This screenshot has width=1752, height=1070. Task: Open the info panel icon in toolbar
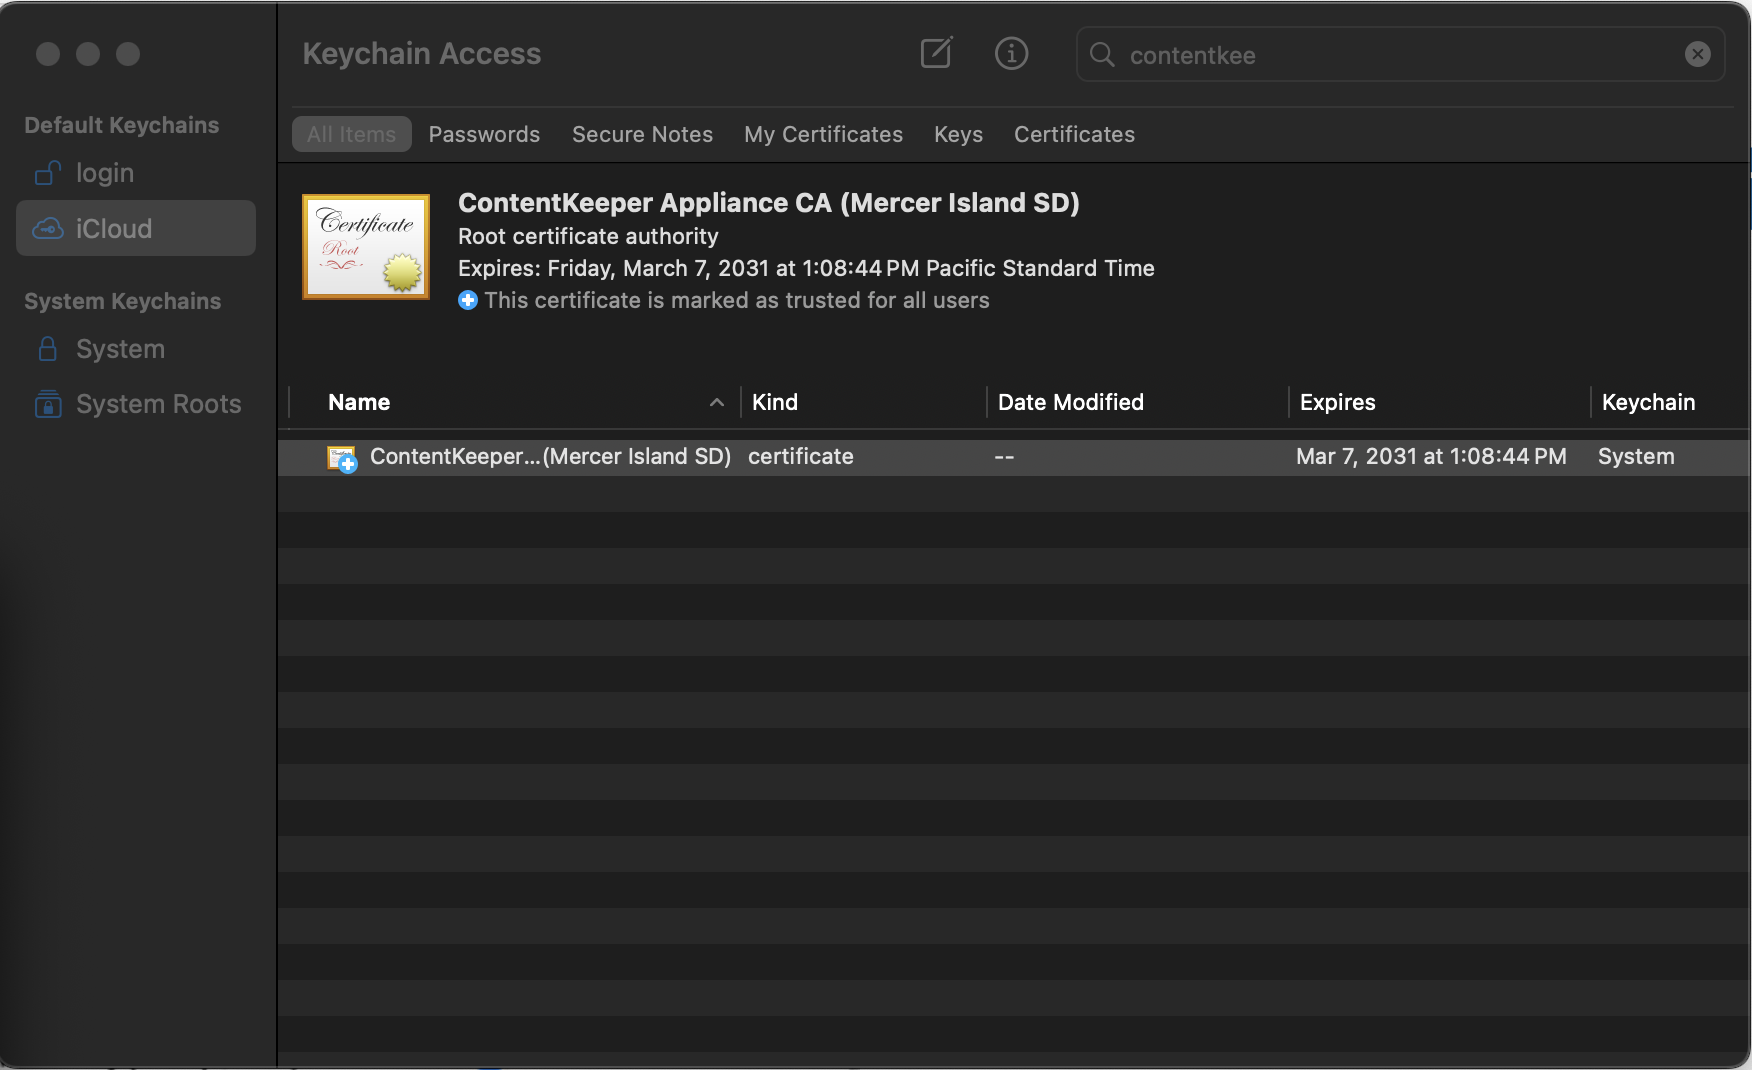[x=1011, y=54]
